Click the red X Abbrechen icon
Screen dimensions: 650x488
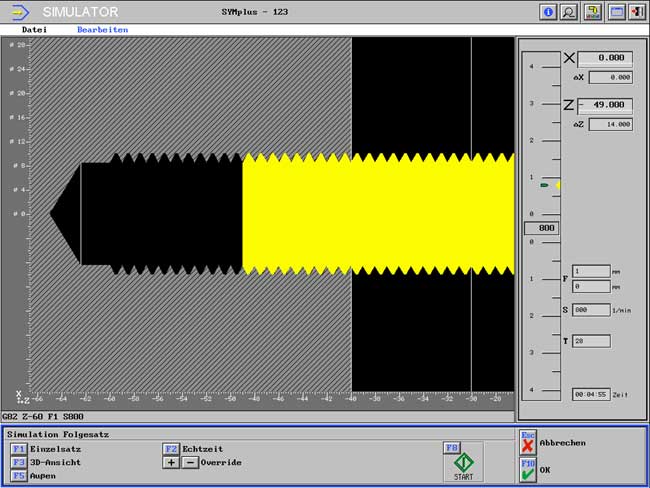coord(528,443)
